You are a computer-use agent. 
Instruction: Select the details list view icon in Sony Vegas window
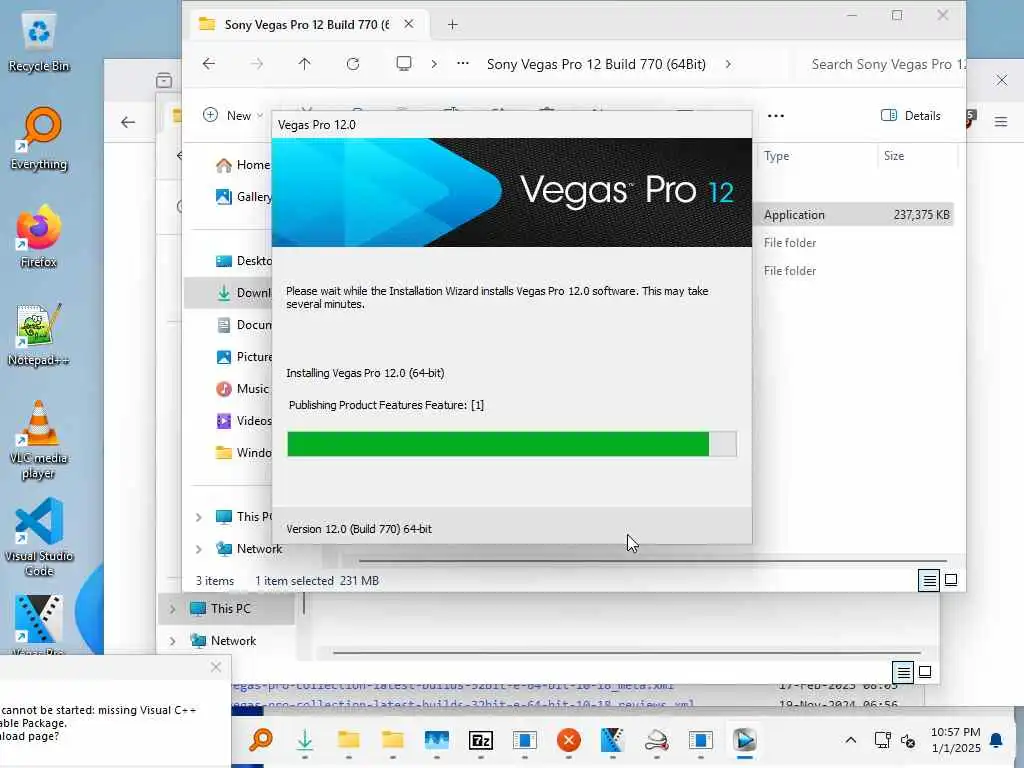(x=929, y=580)
